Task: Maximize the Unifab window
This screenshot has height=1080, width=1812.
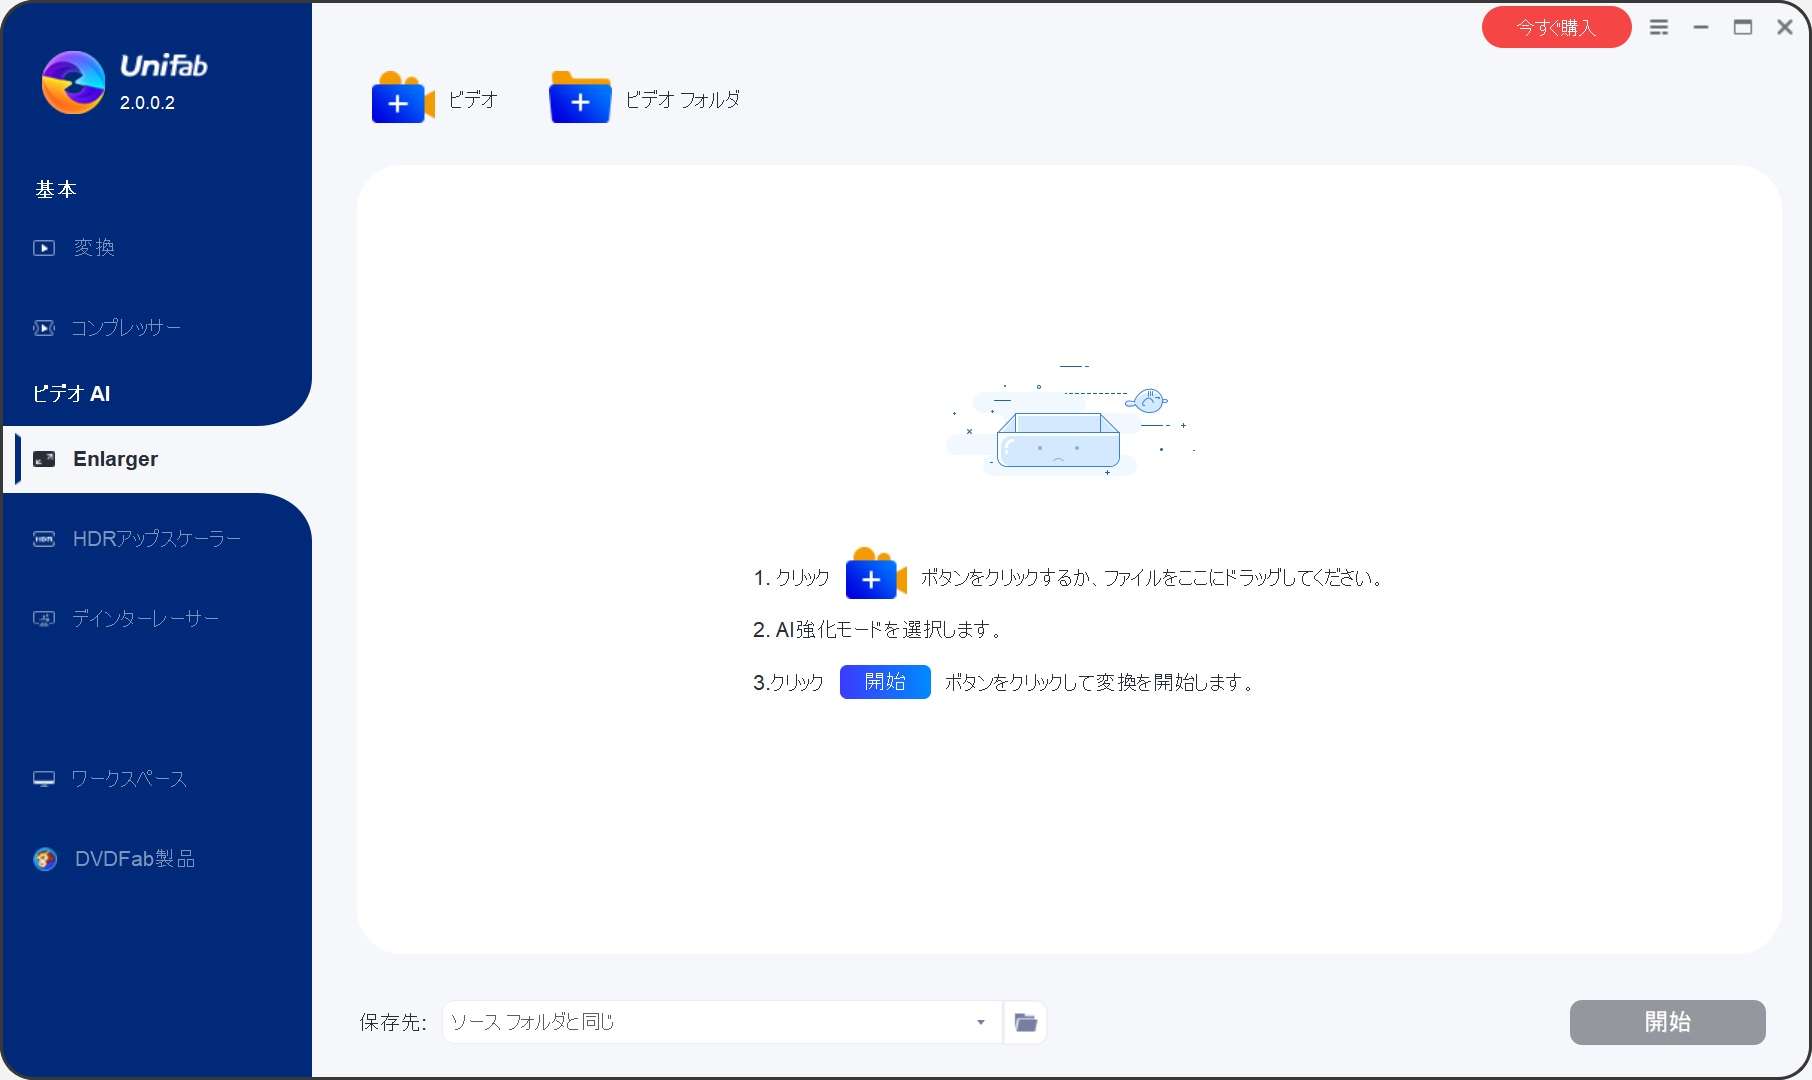Action: click(1743, 28)
